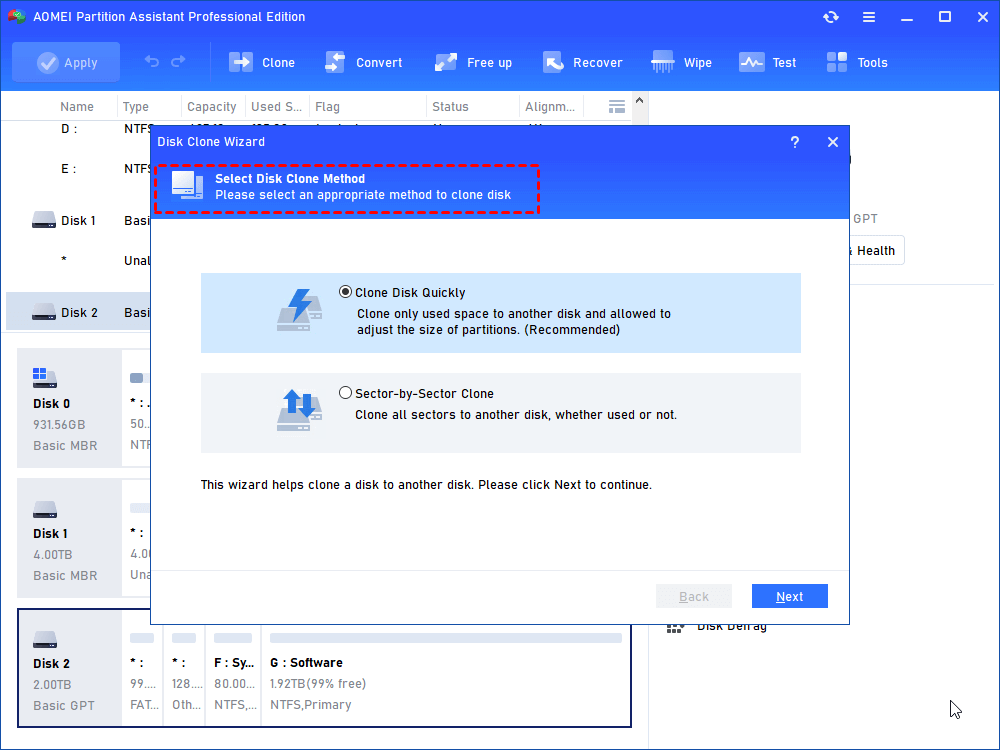Click the Disk 1 drive icon in list
1000x750 pixels.
pyautogui.click(x=44, y=220)
